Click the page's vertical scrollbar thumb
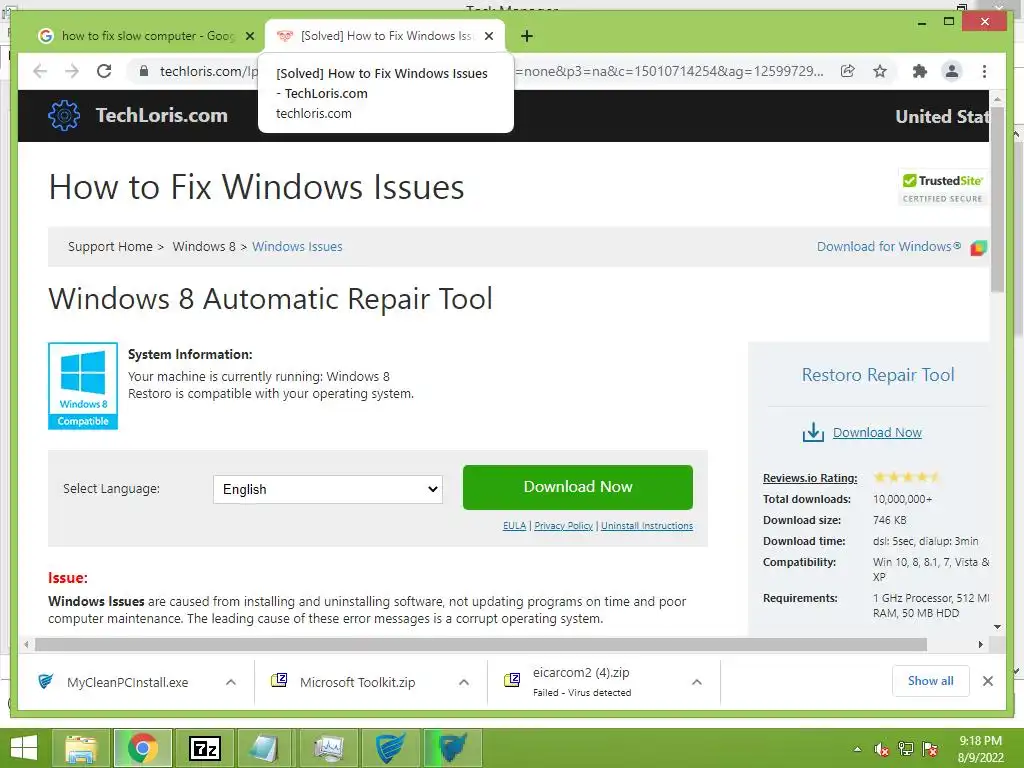 997,199
